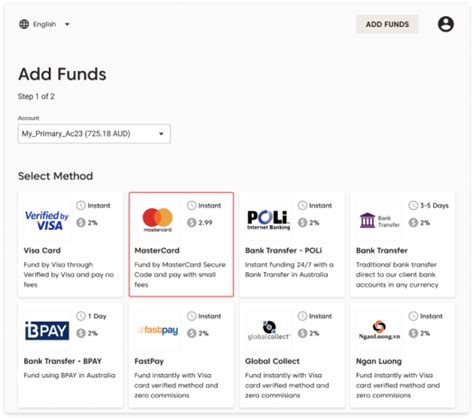
Task: Select the BPAY logo
Action: pyautogui.click(x=47, y=331)
